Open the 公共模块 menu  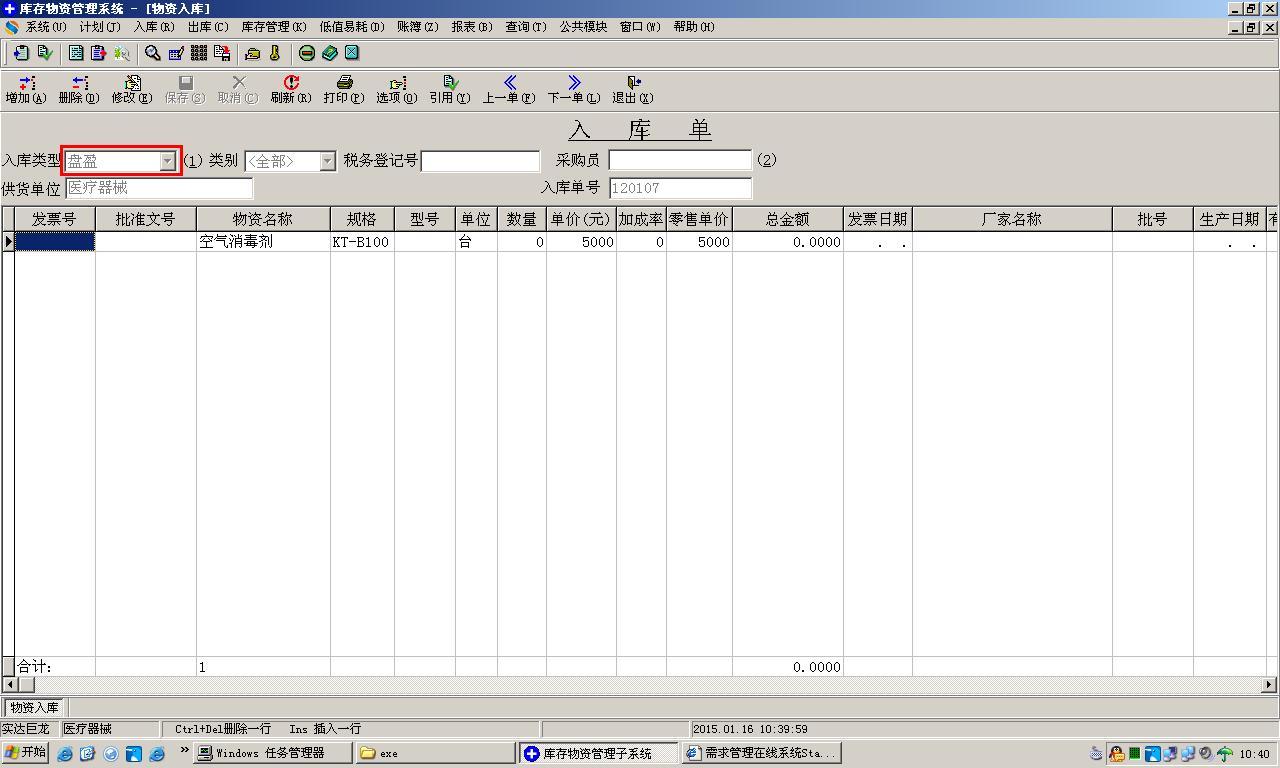pos(583,27)
